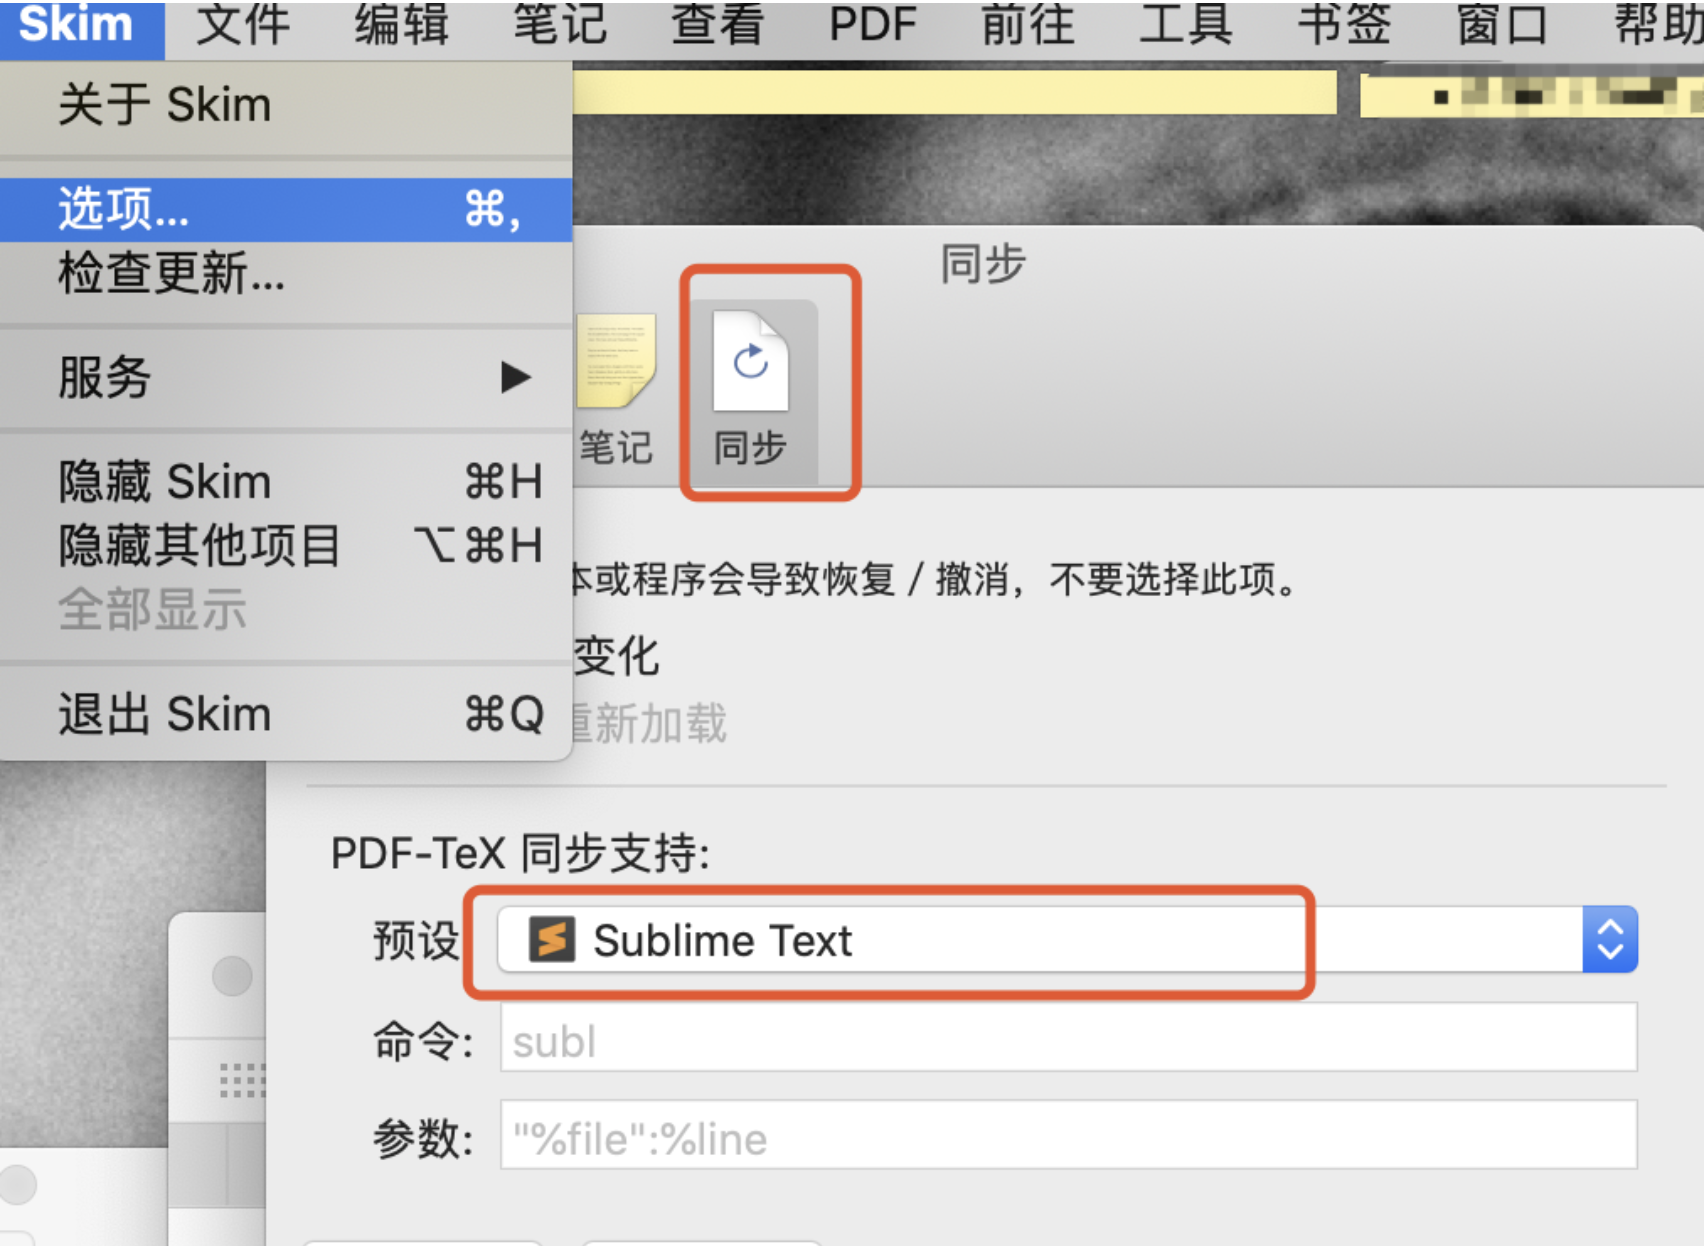This screenshot has height=1246, width=1704.
Task: Choose 隐藏其他项目 menu entry
Action: coord(286,546)
